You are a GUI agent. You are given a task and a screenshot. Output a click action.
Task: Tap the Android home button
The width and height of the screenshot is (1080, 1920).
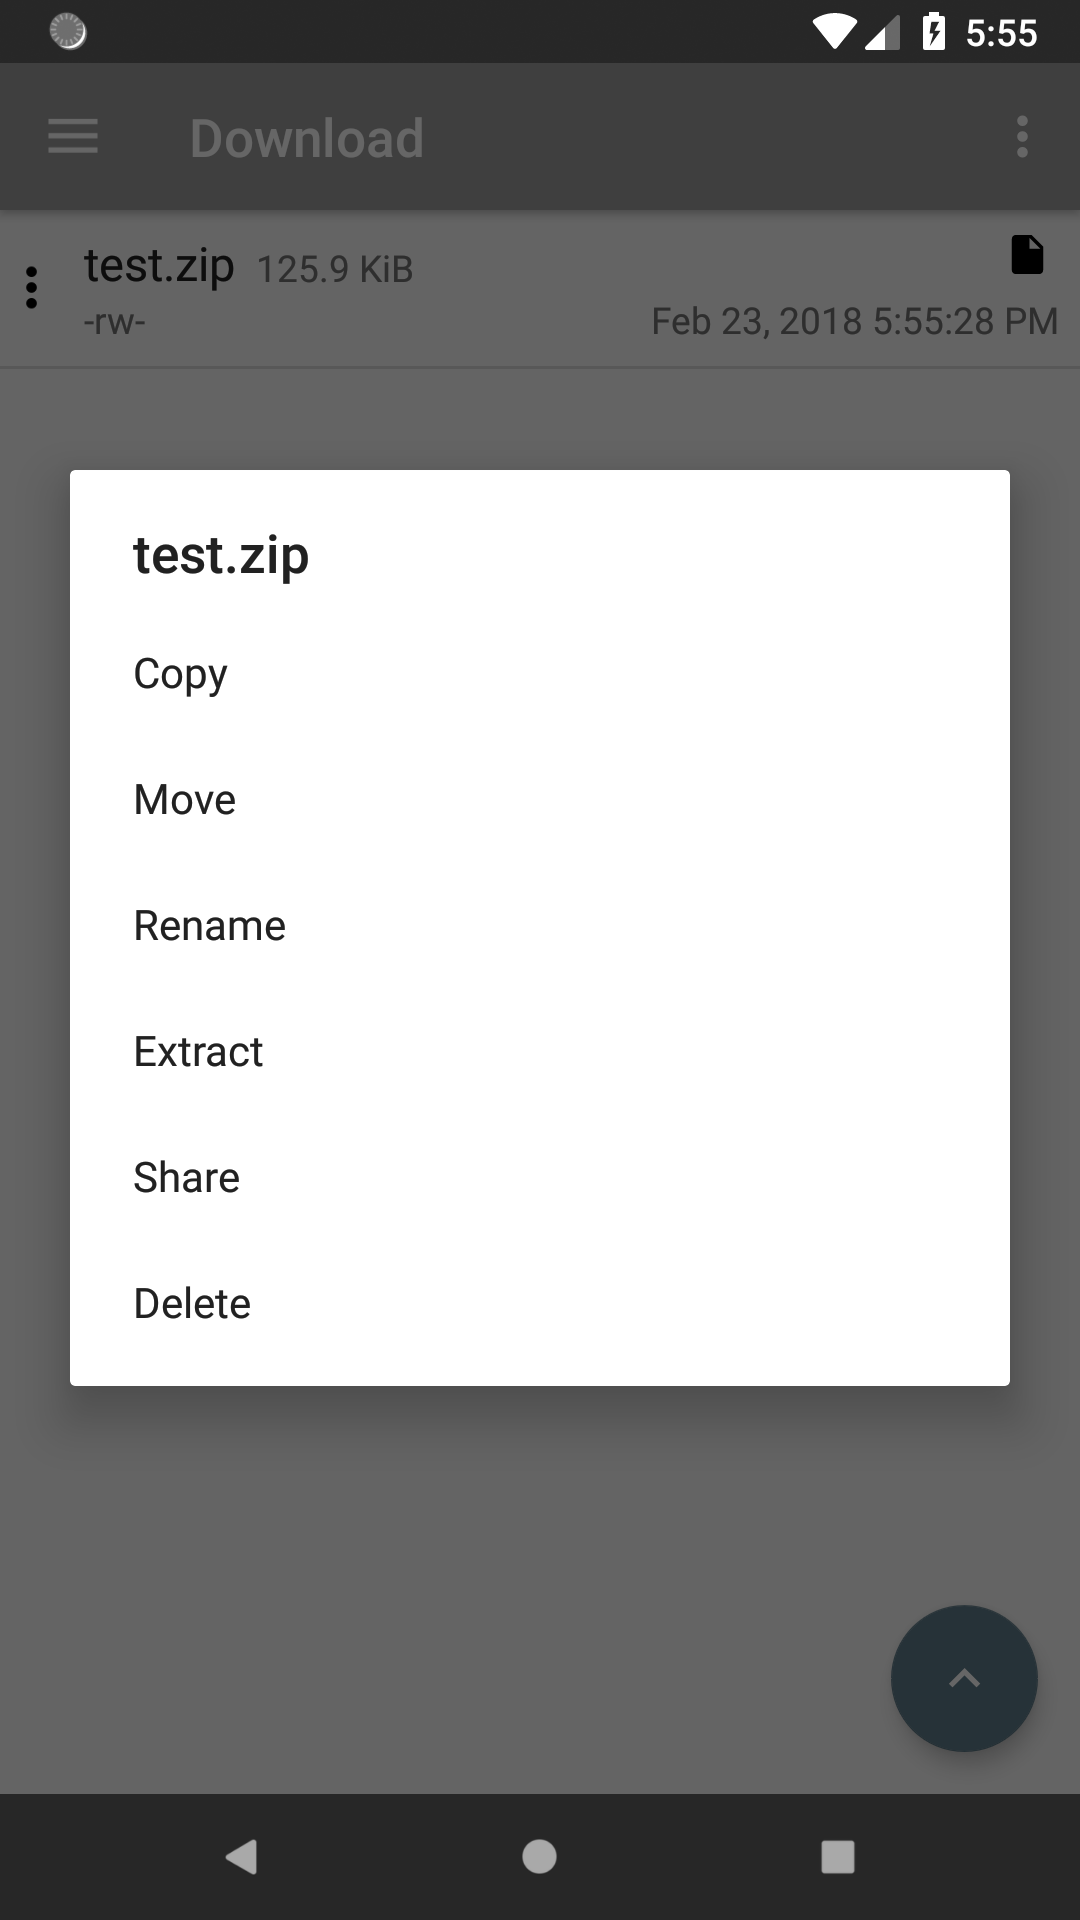(539, 1857)
